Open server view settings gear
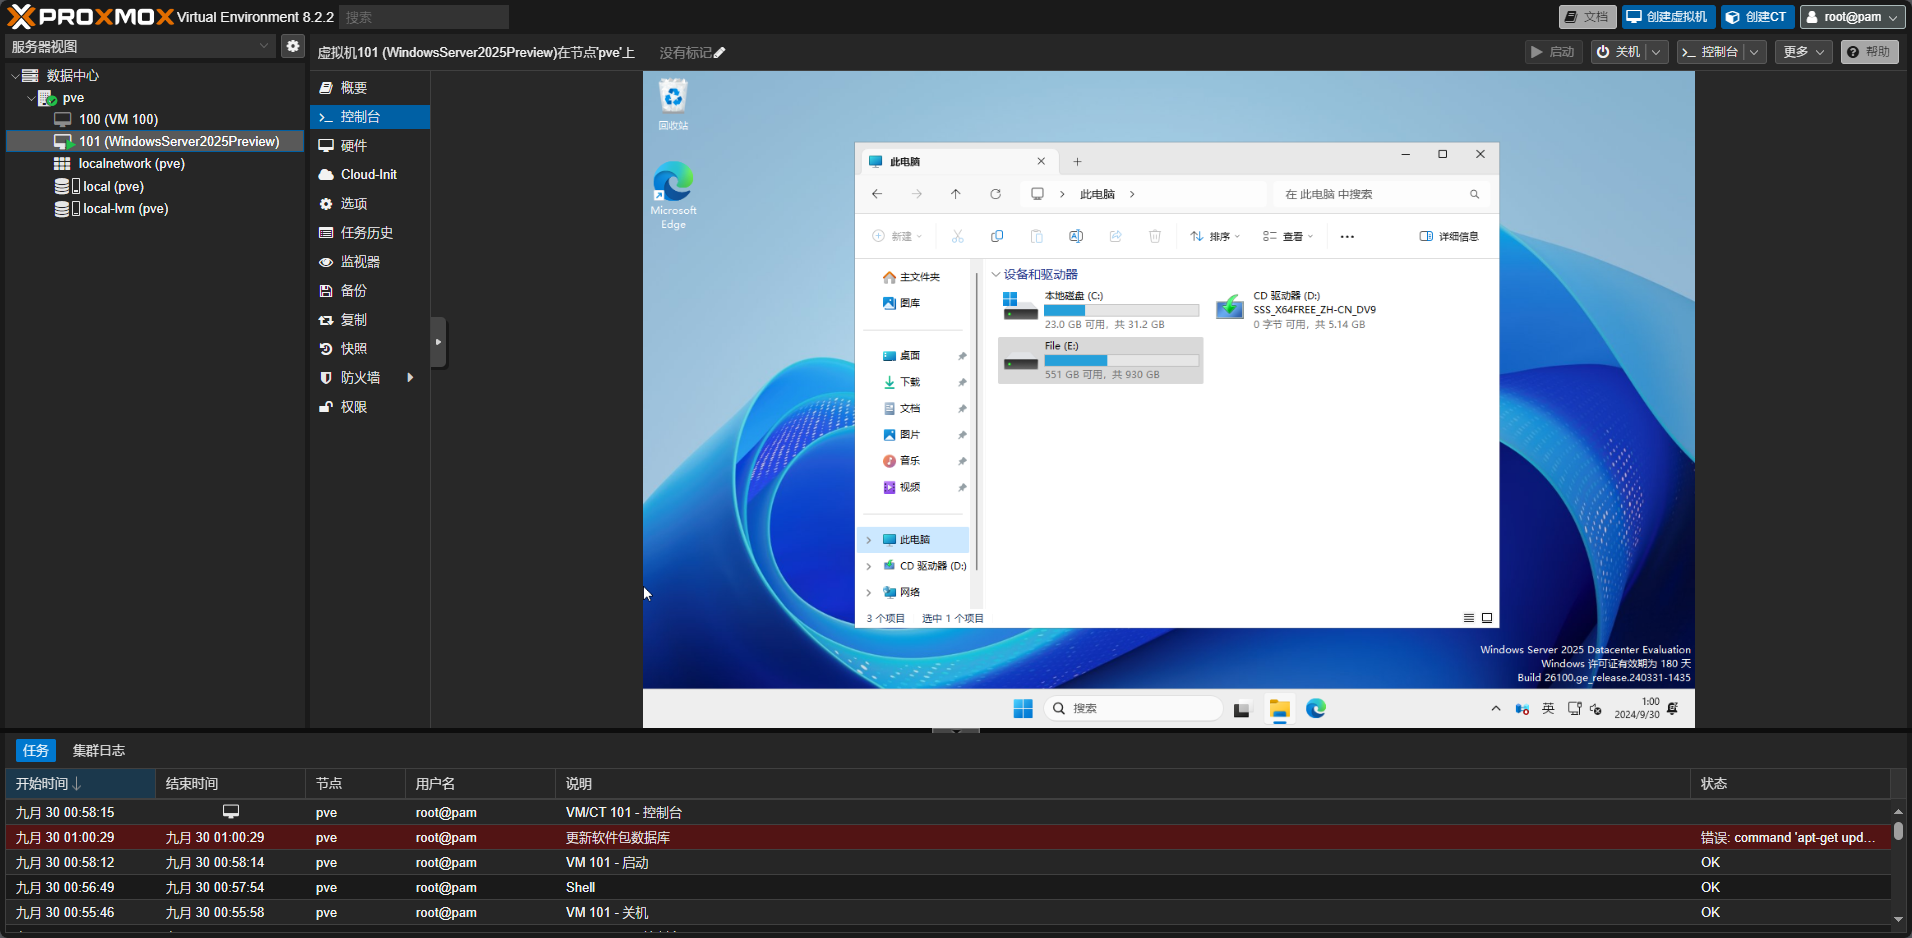The width and height of the screenshot is (1912, 938). click(x=292, y=46)
